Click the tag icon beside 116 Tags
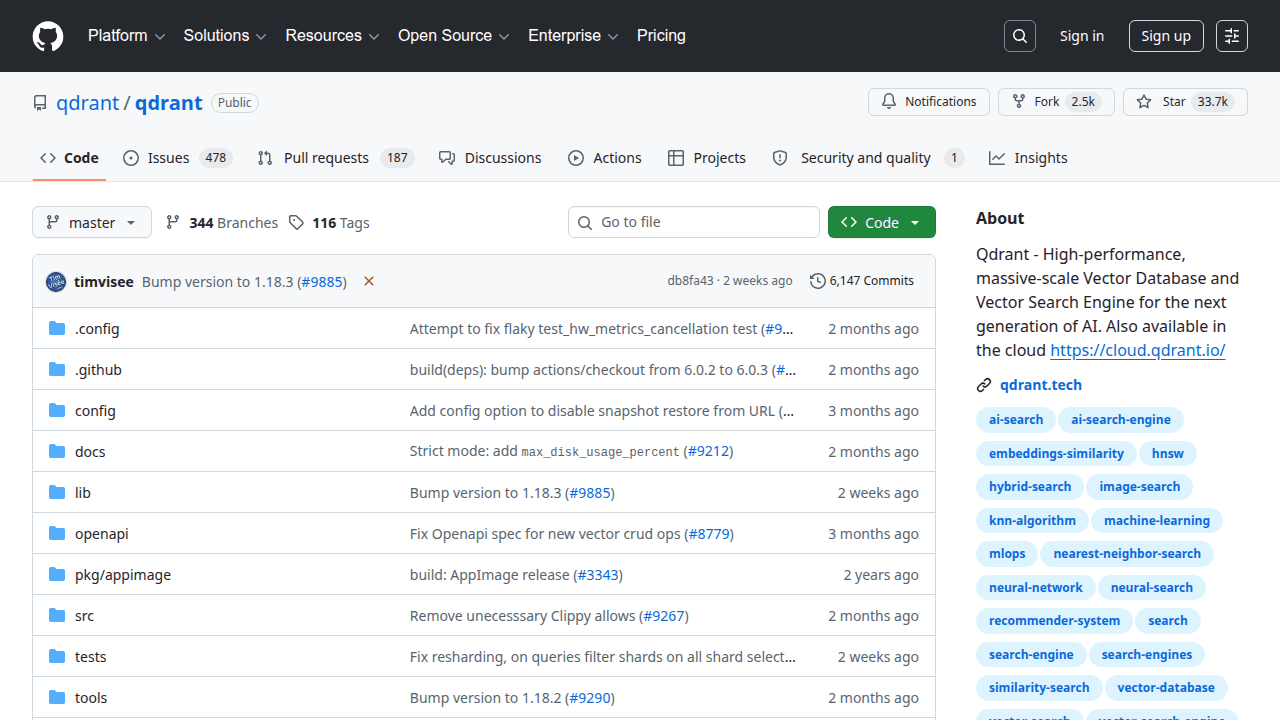 tap(296, 222)
